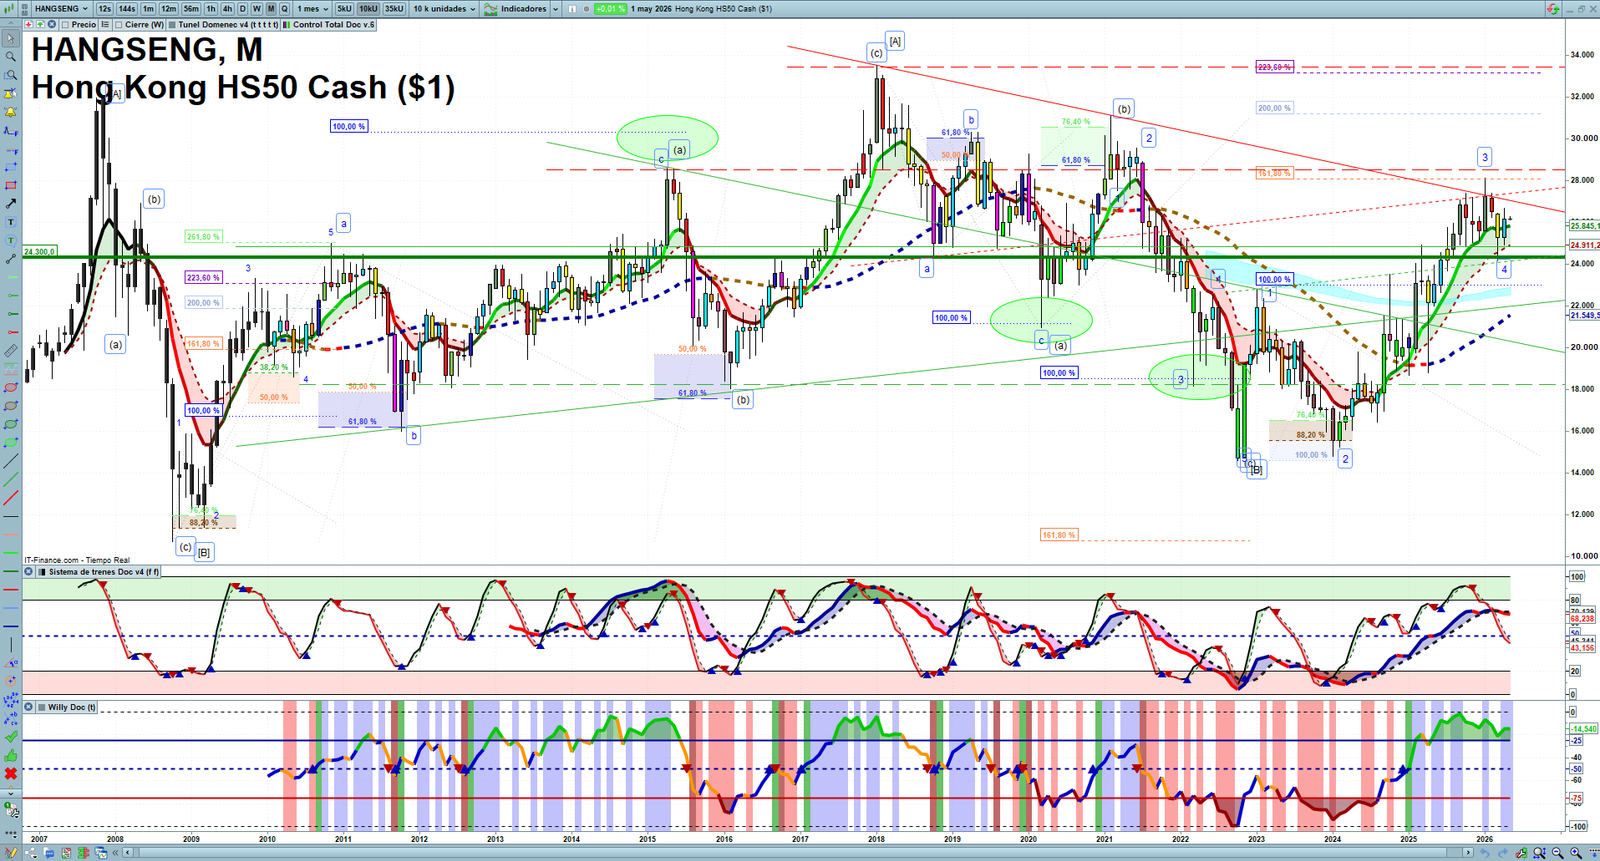1600x861 pixels.
Task: Select the text box T tool
Action: pos(11,222)
